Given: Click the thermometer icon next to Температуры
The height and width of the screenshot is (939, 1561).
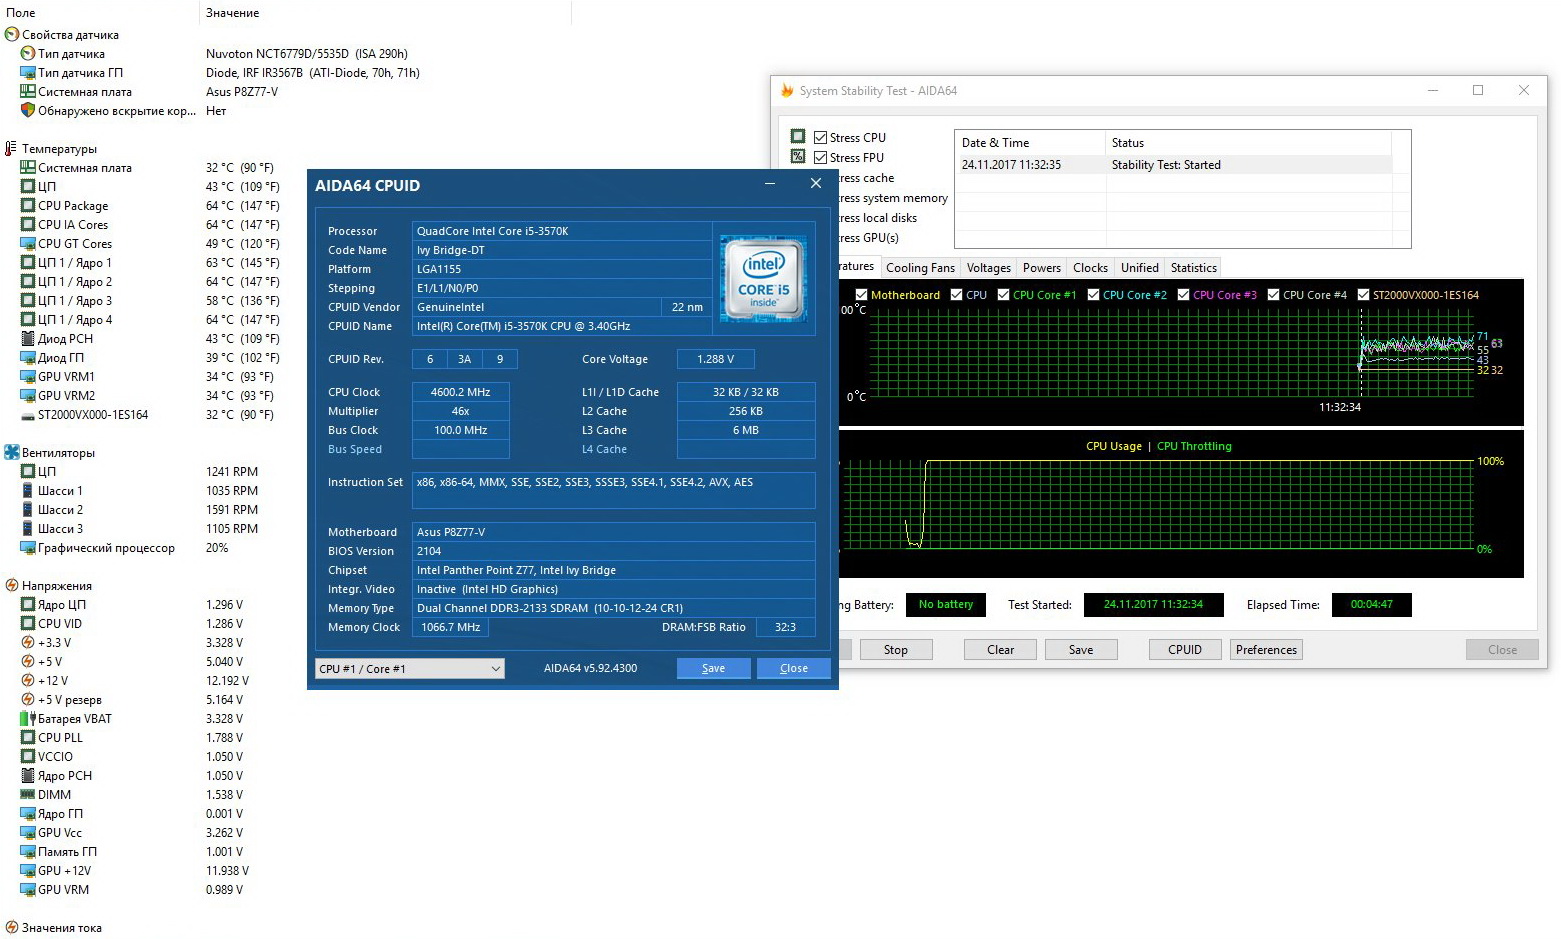Looking at the screenshot, I should click(x=12, y=148).
